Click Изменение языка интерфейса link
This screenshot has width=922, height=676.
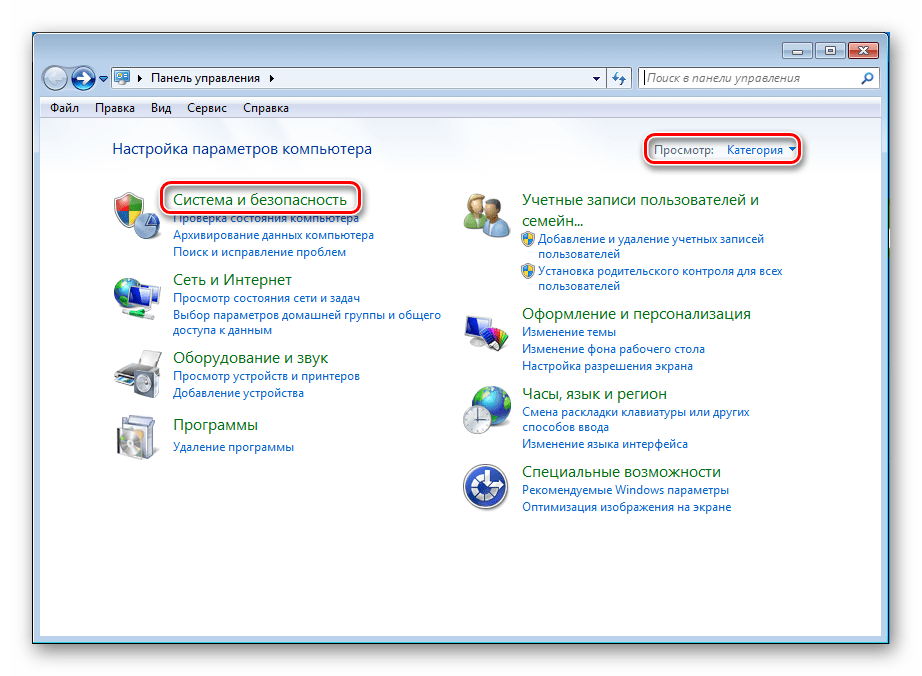(605, 444)
